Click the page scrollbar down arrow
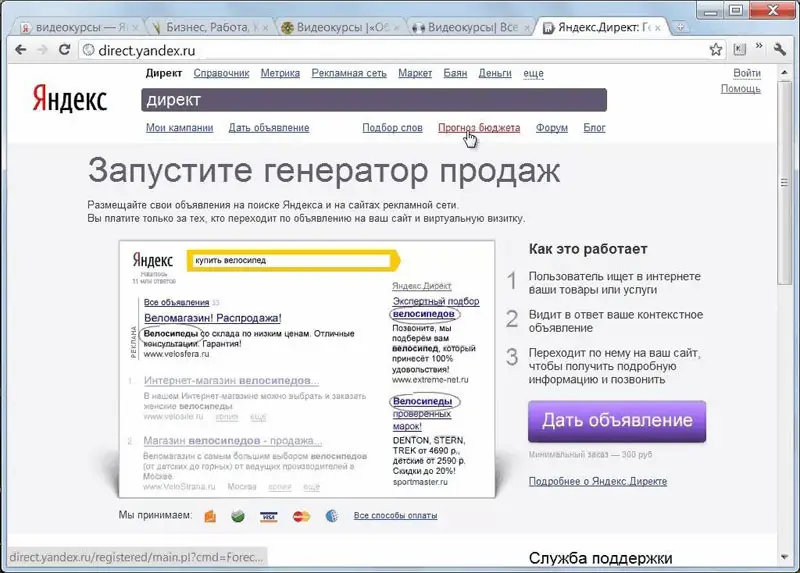This screenshot has width=800, height=573. click(784, 557)
